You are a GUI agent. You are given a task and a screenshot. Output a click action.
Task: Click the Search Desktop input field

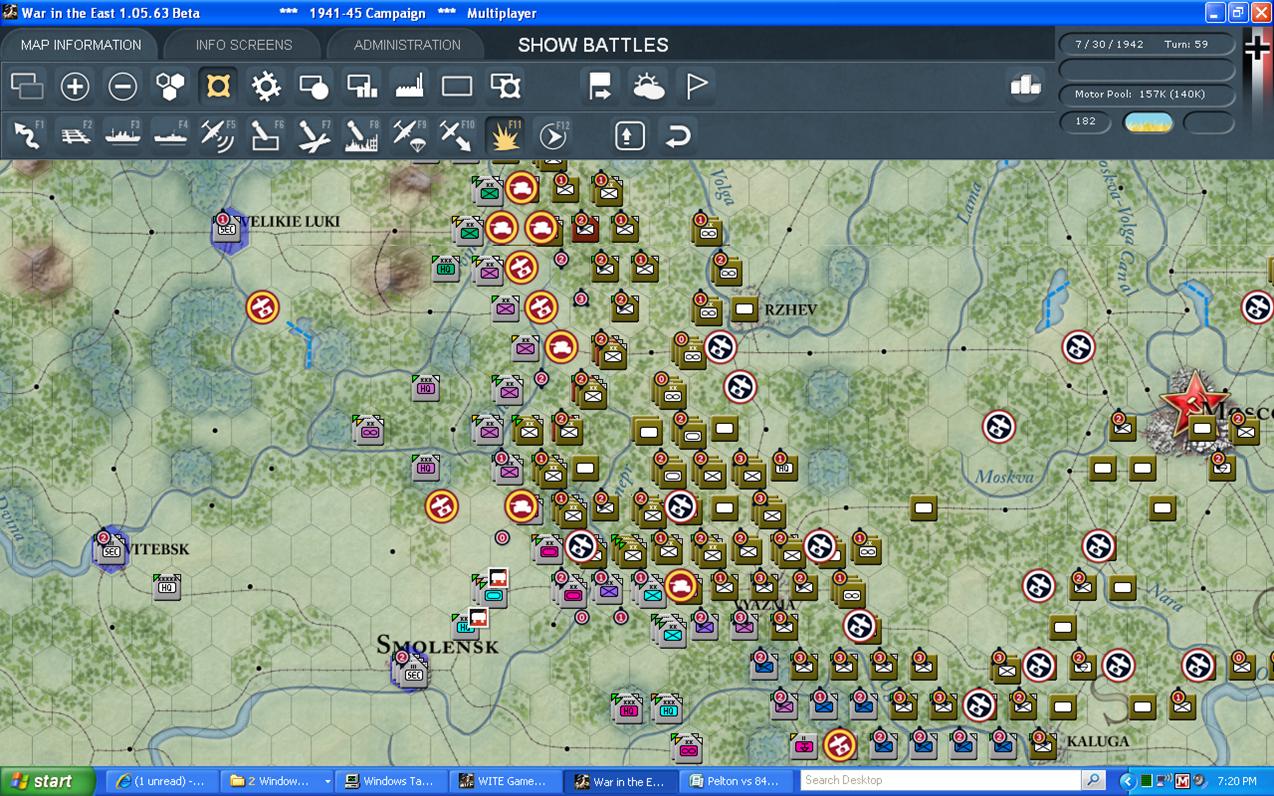pyautogui.click(x=940, y=780)
